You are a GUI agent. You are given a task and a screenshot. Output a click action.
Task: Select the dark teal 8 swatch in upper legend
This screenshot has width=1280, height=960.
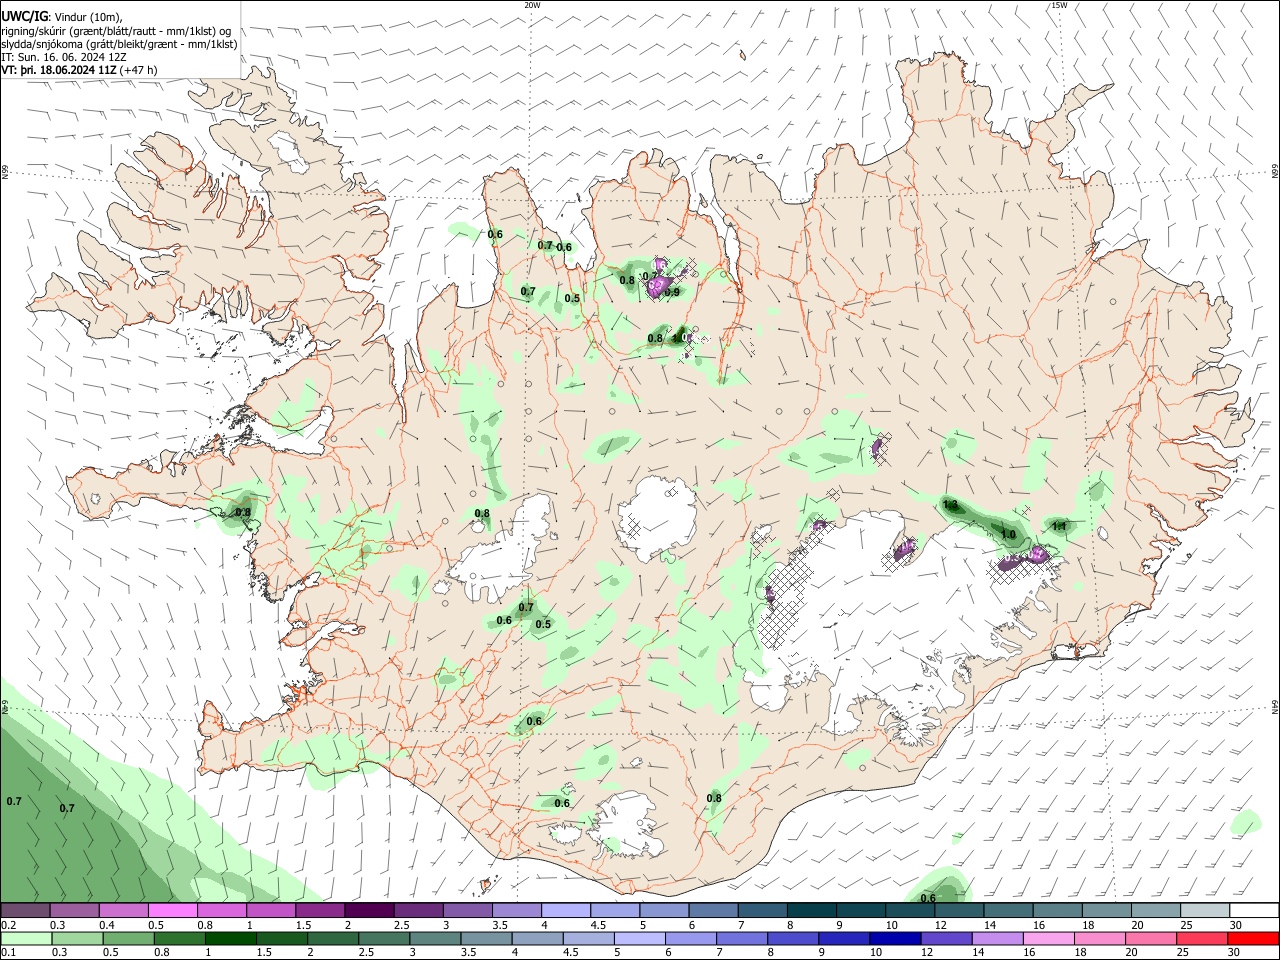pyautogui.click(x=812, y=911)
